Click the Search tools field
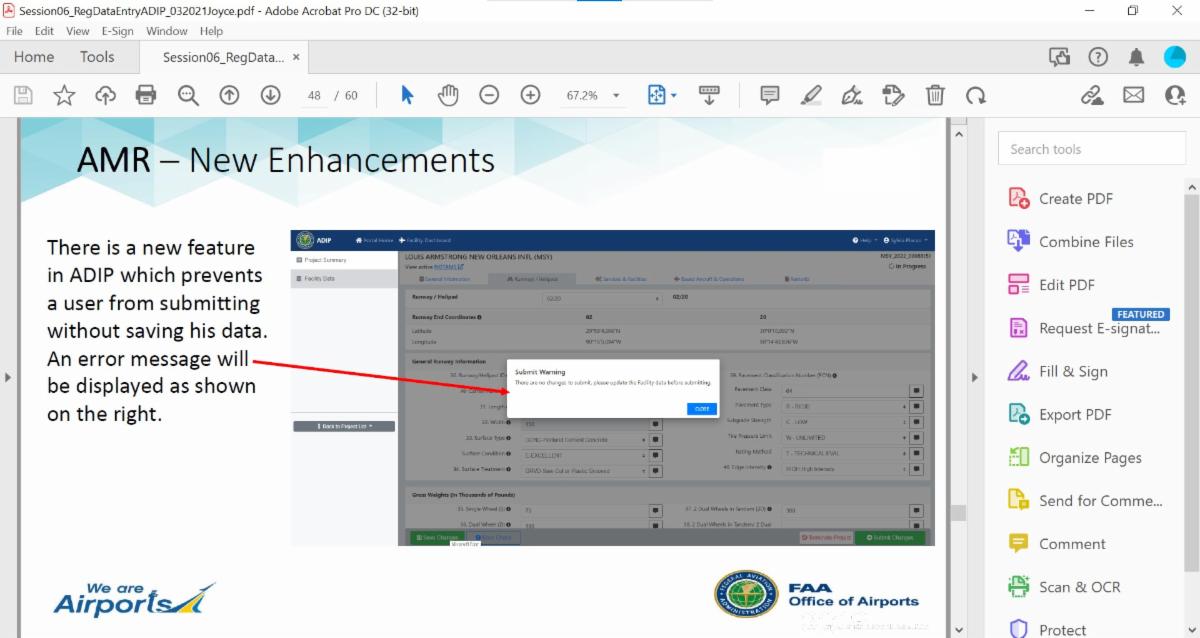 tap(1091, 149)
